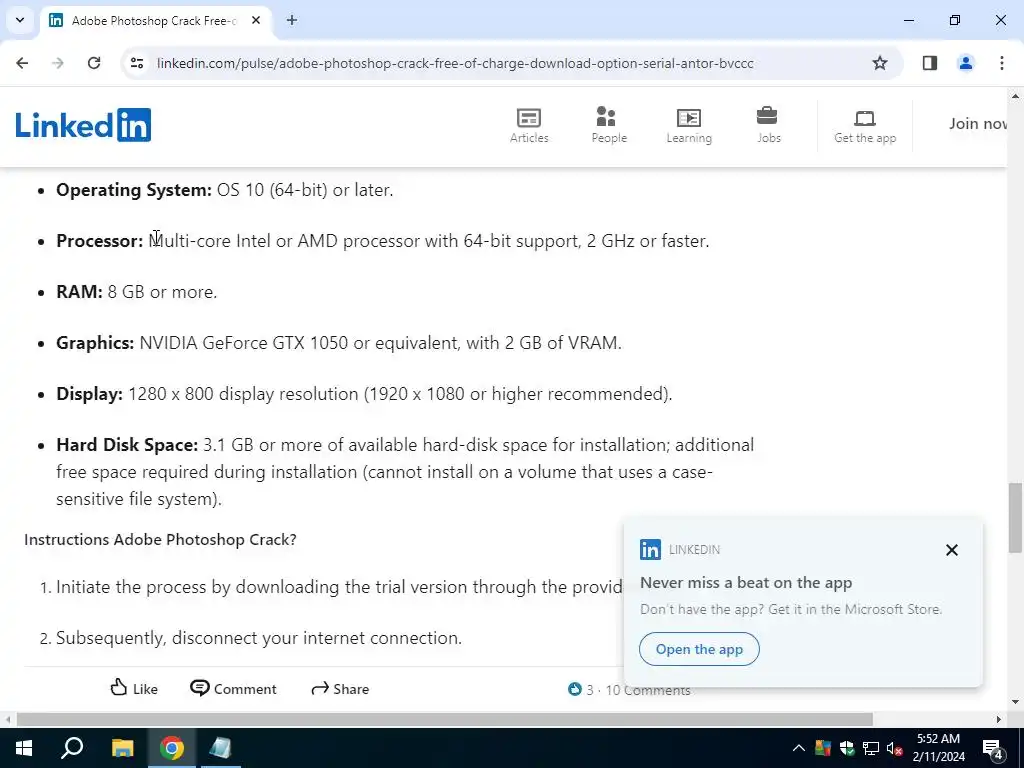
Task: Reload the current page
Action: tap(94, 63)
